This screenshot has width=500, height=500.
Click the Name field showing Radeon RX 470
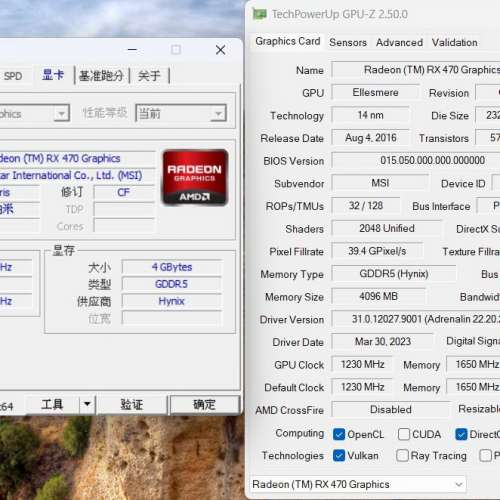(x=416, y=70)
